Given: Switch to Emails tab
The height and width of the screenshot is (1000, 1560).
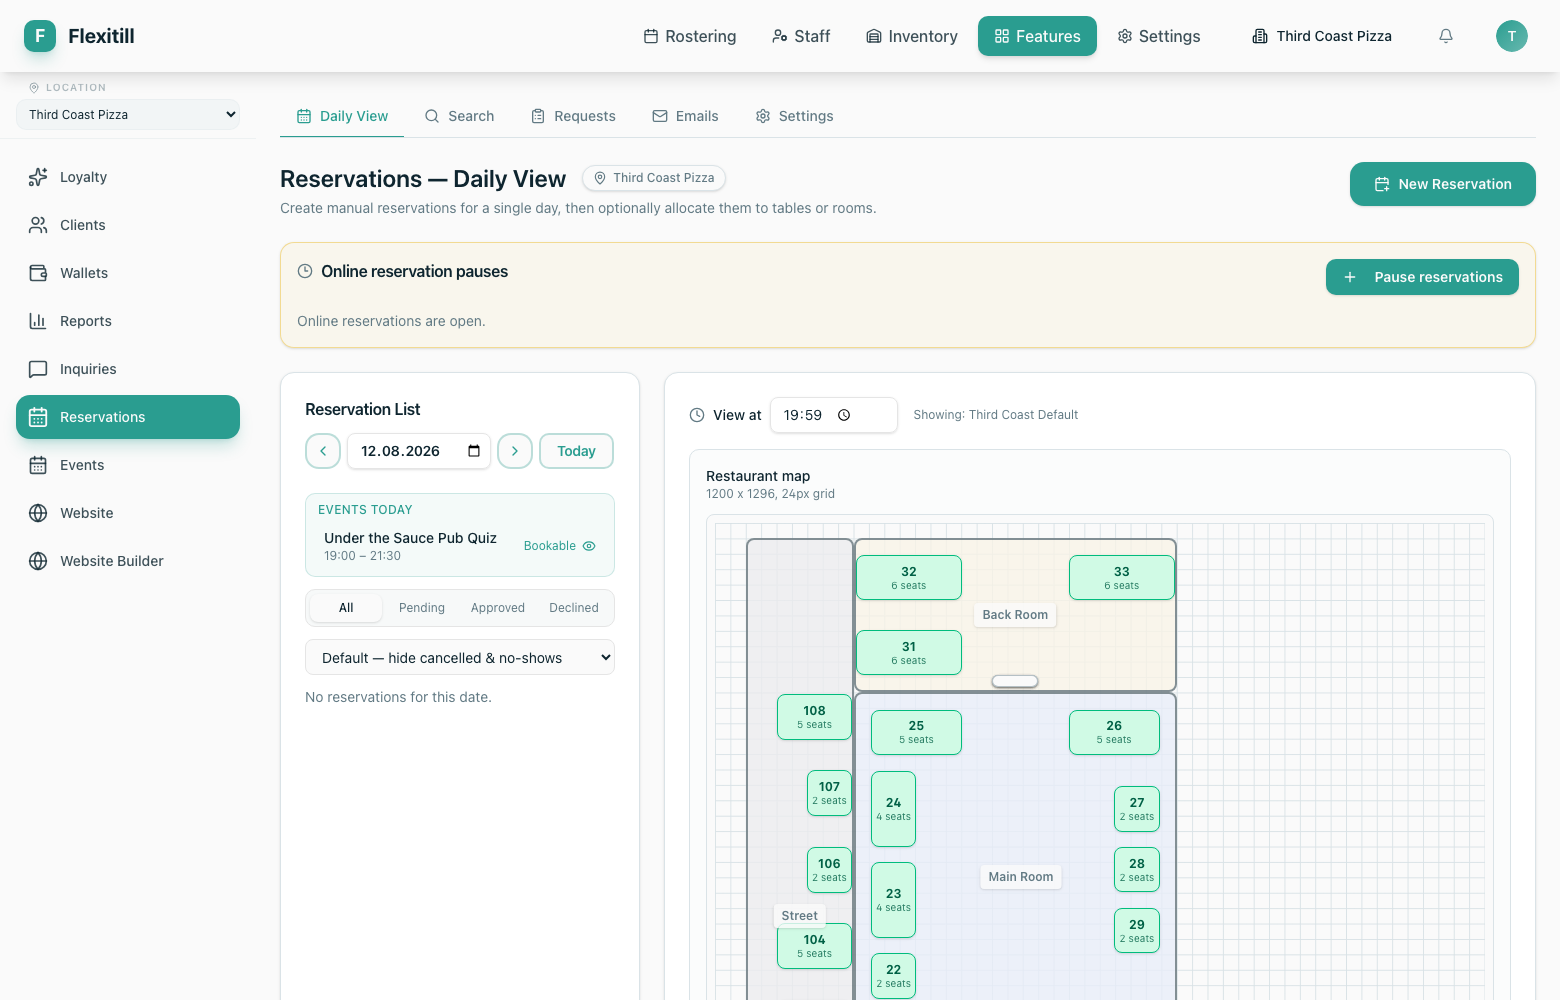Looking at the screenshot, I should [x=686, y=116].
